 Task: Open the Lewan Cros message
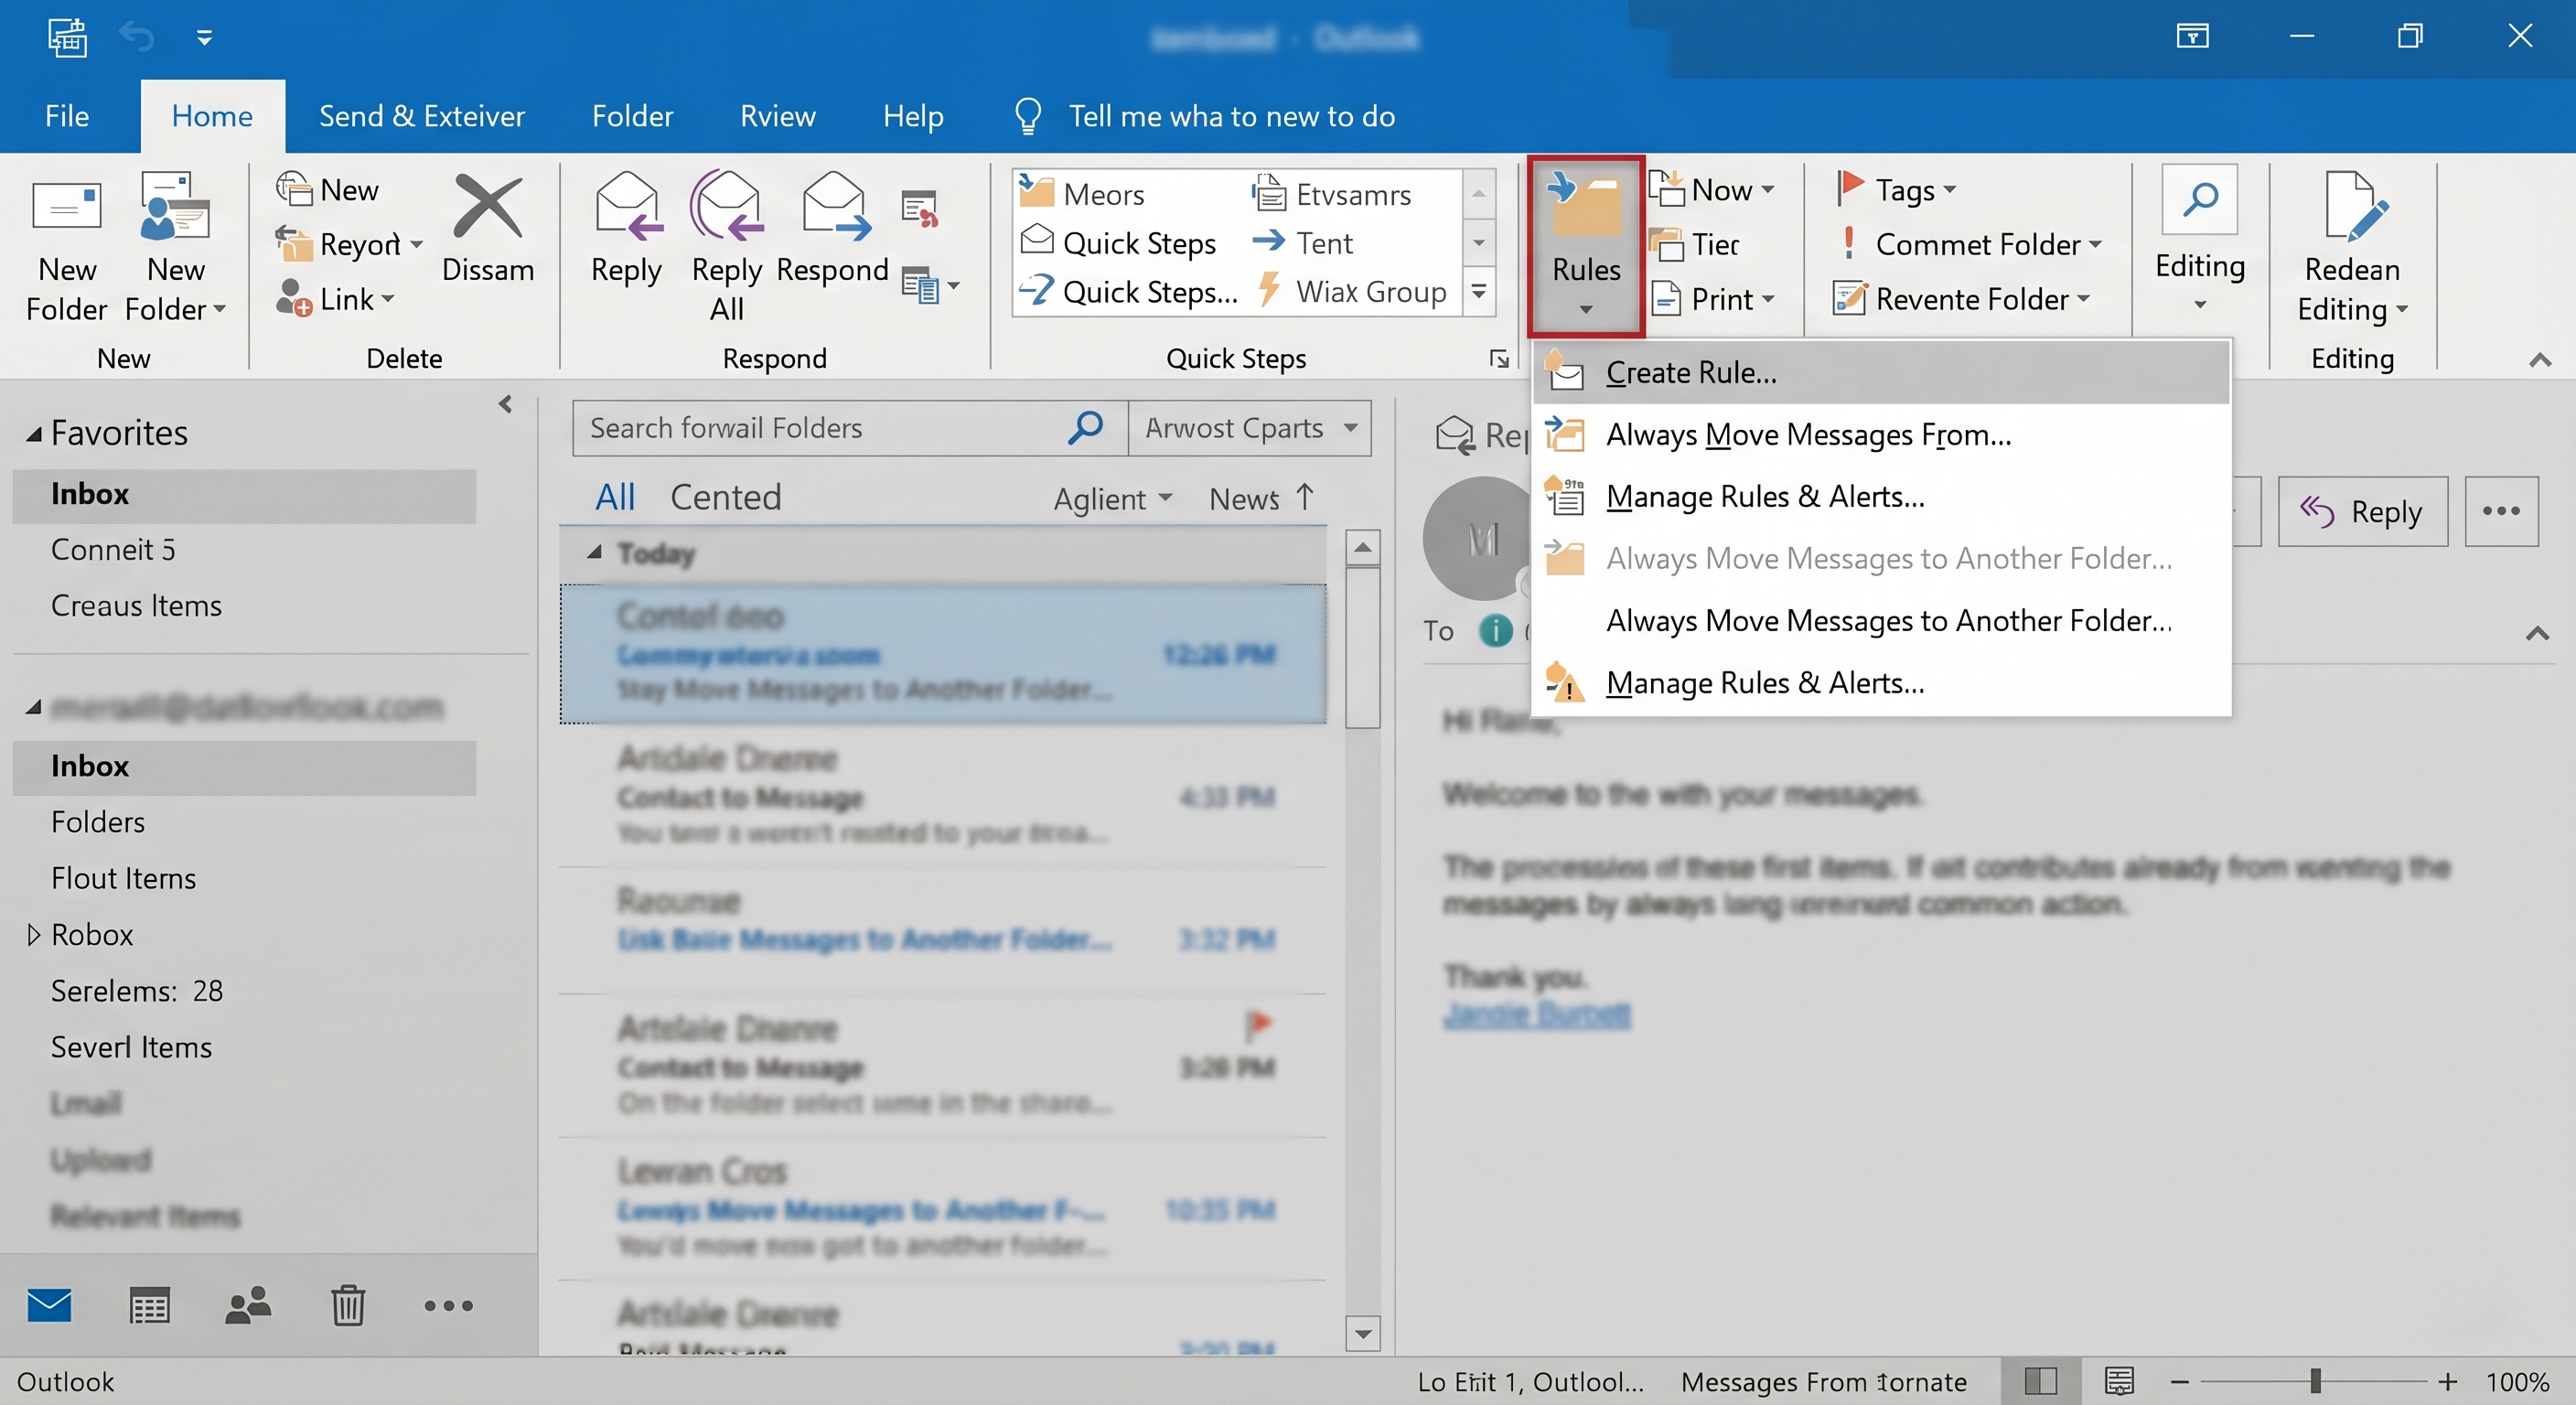coord(942,1208)
